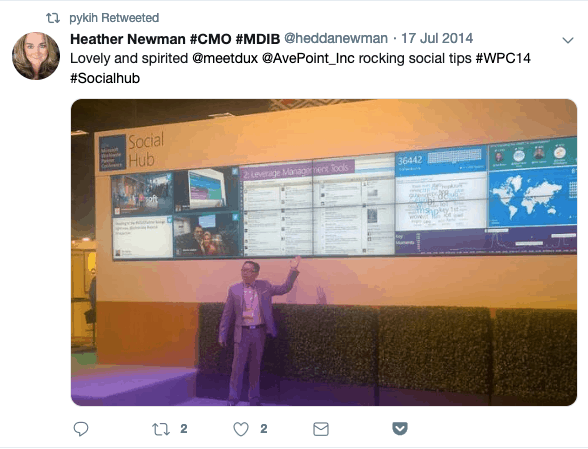588x449 pixels.
Task: Open Heather Newman's profile avatar
Action: (36, 56)
